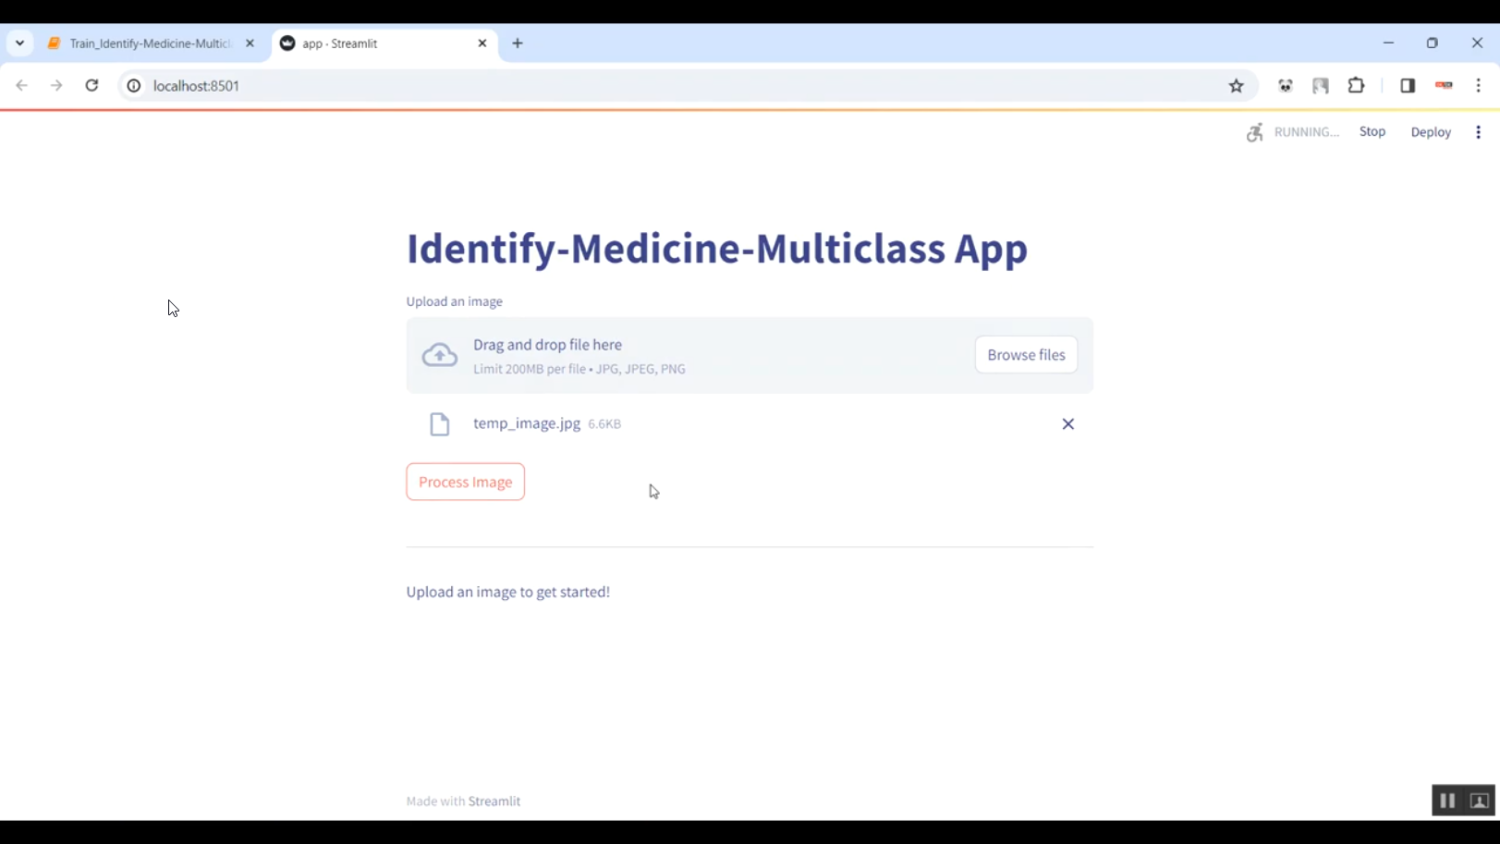This screenshot has width=1500, height=844.
Task: Open the Chrome three-dot menu
Action: (1478, 86)
